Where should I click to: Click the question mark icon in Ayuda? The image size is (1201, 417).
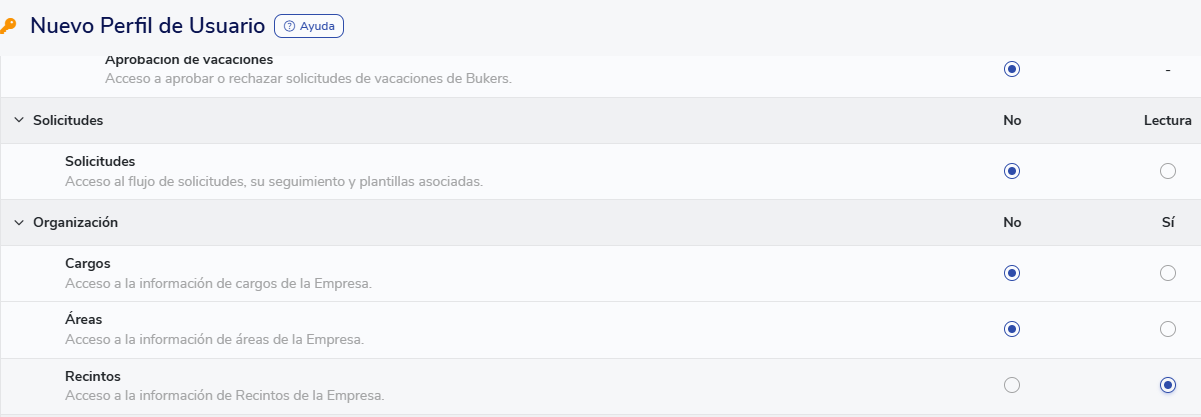pos(290,26)
